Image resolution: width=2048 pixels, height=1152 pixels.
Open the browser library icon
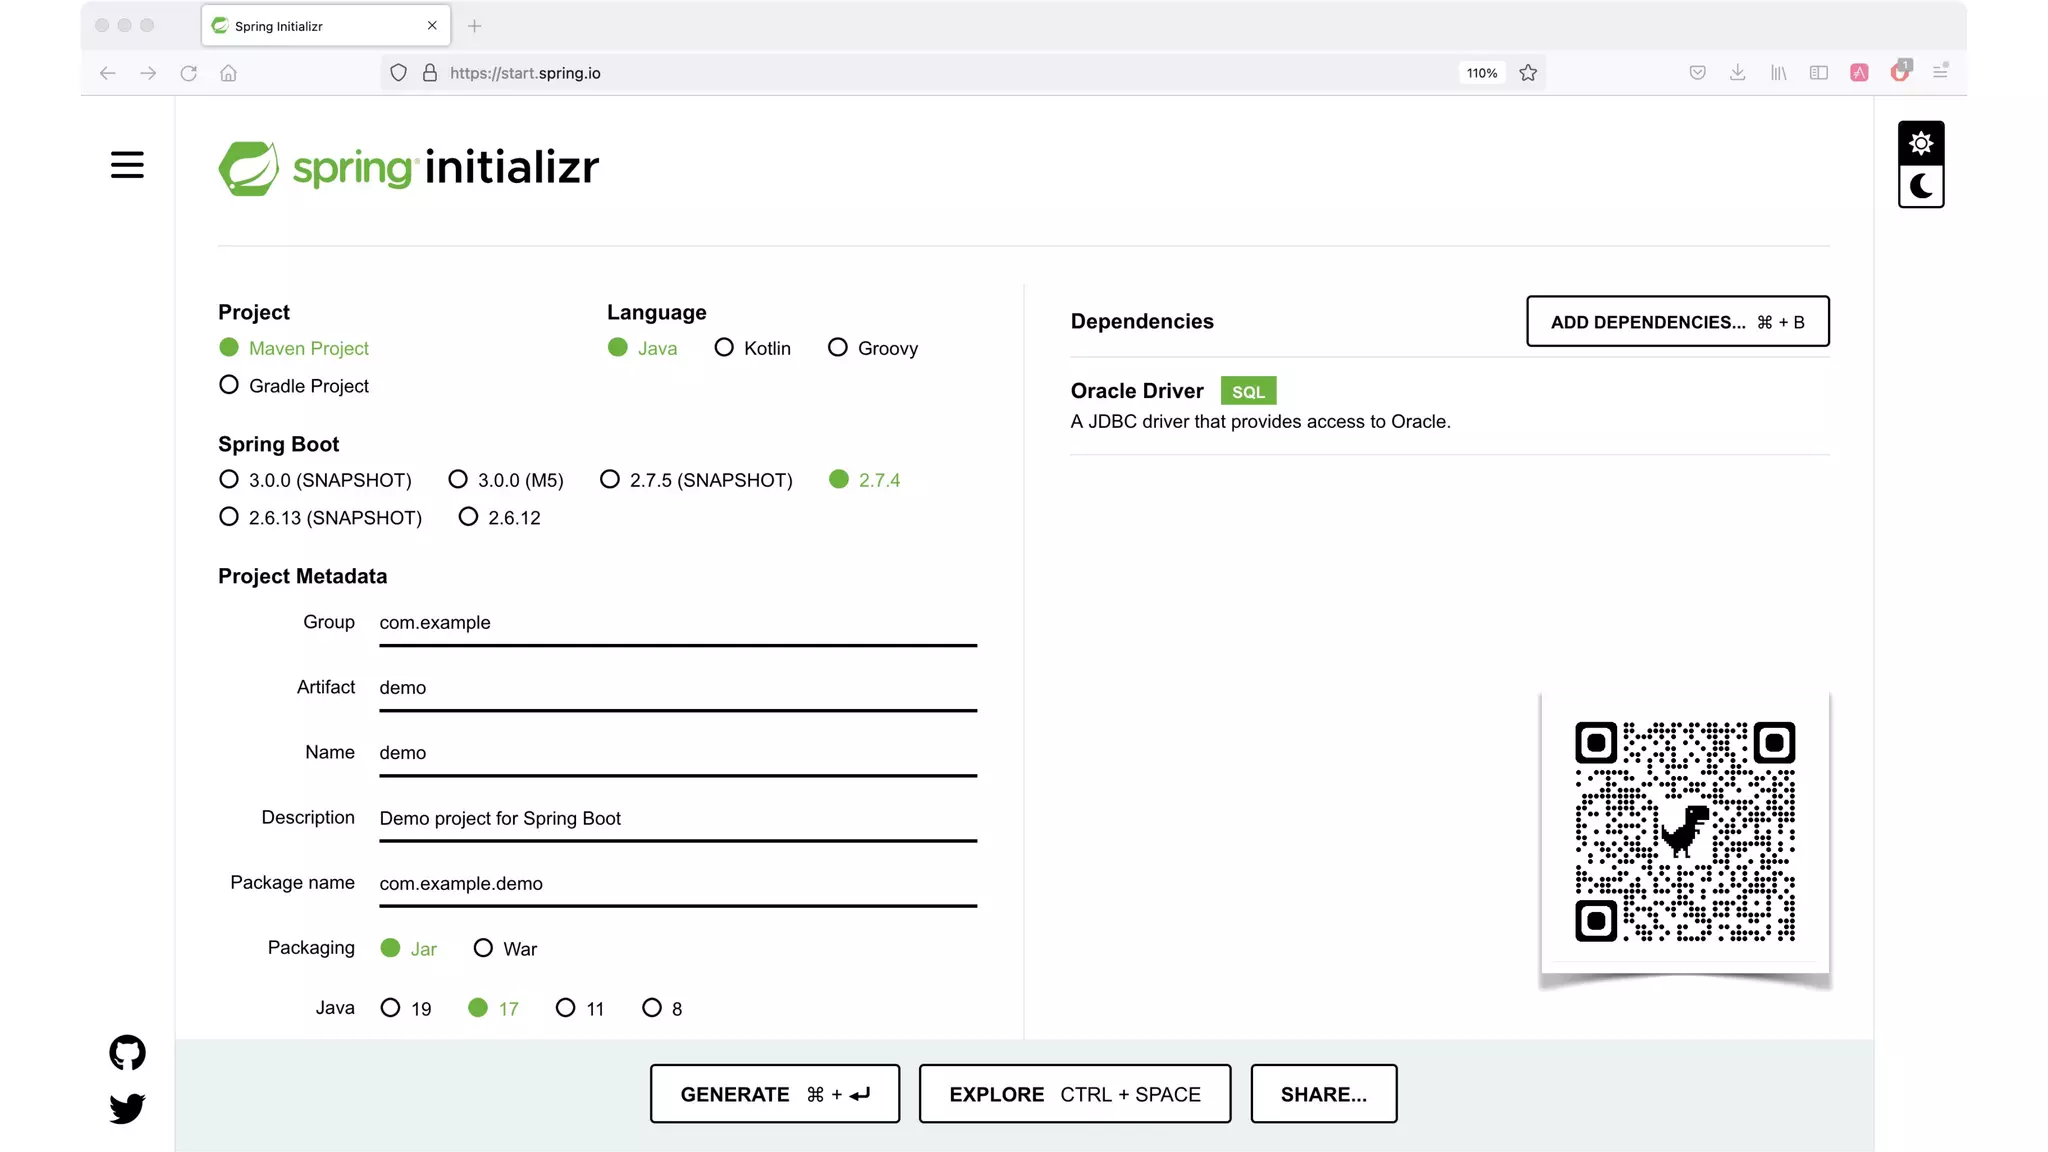(x=1778, y=73)
